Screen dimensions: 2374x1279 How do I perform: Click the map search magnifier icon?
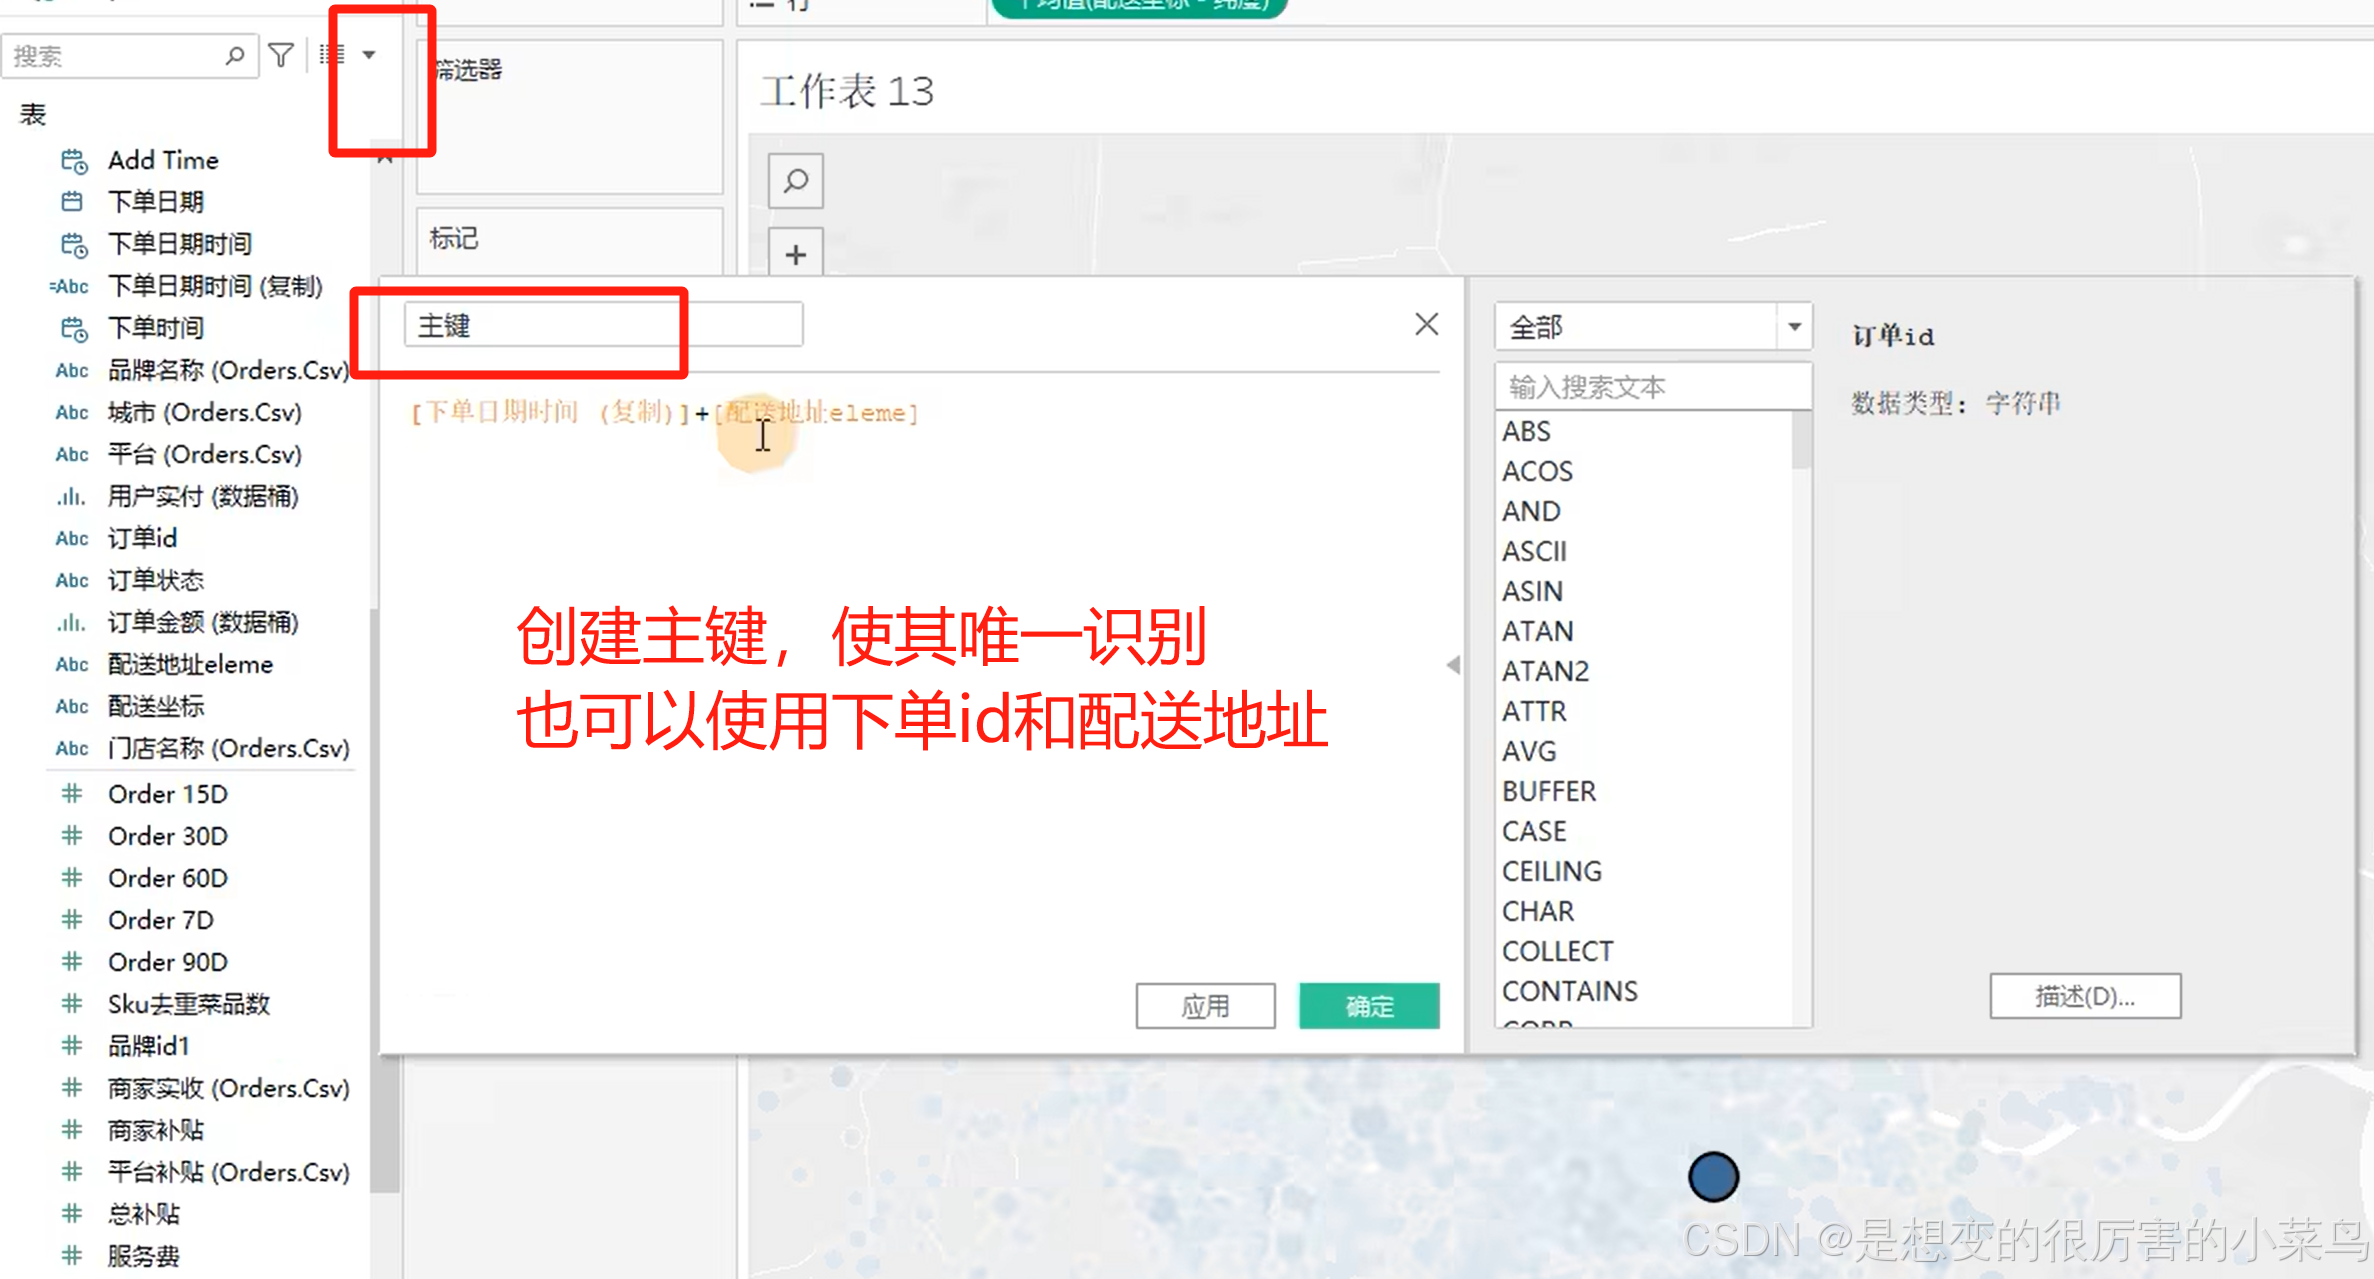click(x=795, y=181)
